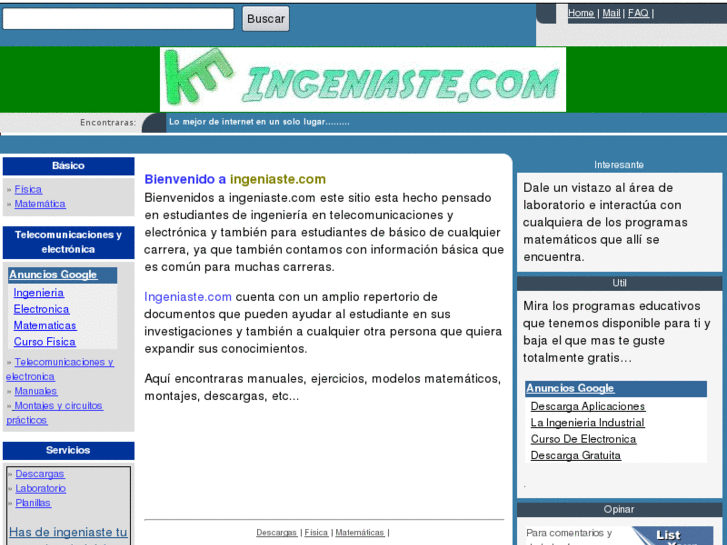727x545 pixels.
Task: Click the Buscar button
Action: pyautogui.click(x=266, y=19)
